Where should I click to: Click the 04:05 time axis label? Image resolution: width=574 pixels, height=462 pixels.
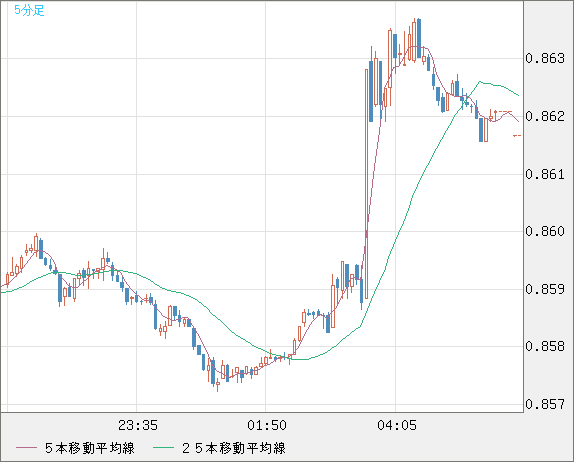click(x=397, y=425)
